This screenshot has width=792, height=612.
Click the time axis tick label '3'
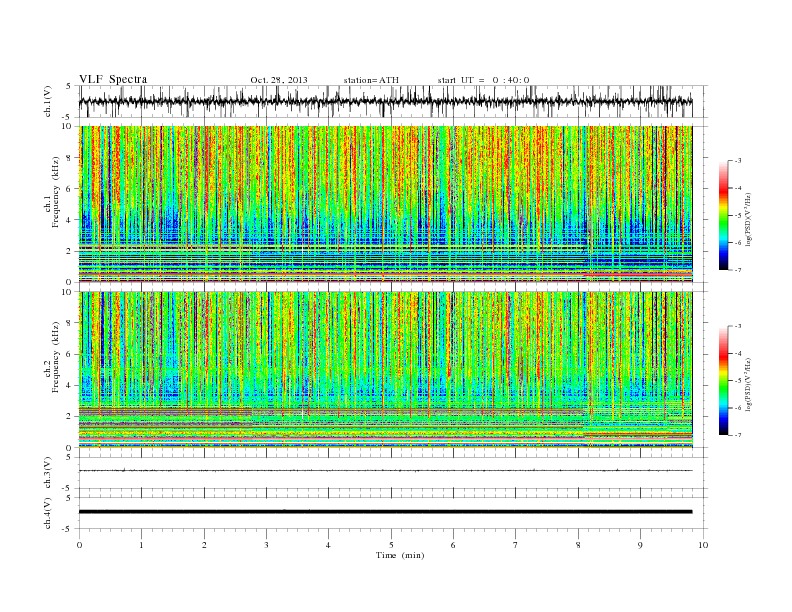click(x=266, y=545)
